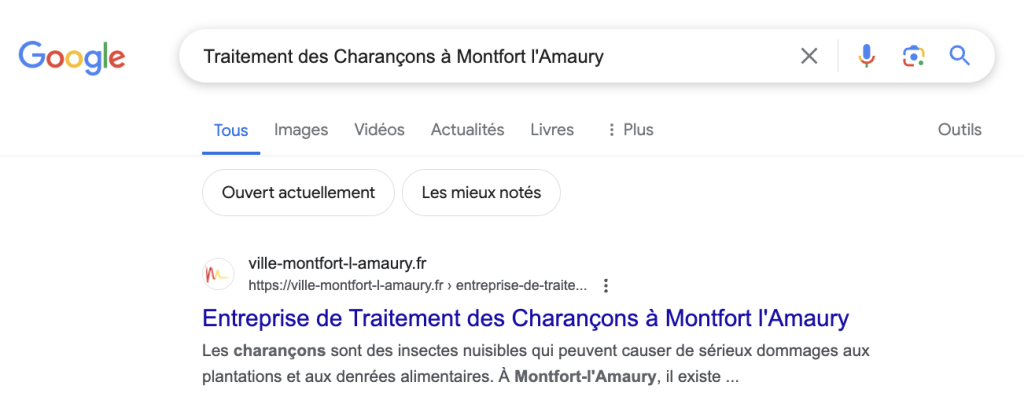Click the magnifying glass search icon
1024x404 pixels.
tap(959, 56)
